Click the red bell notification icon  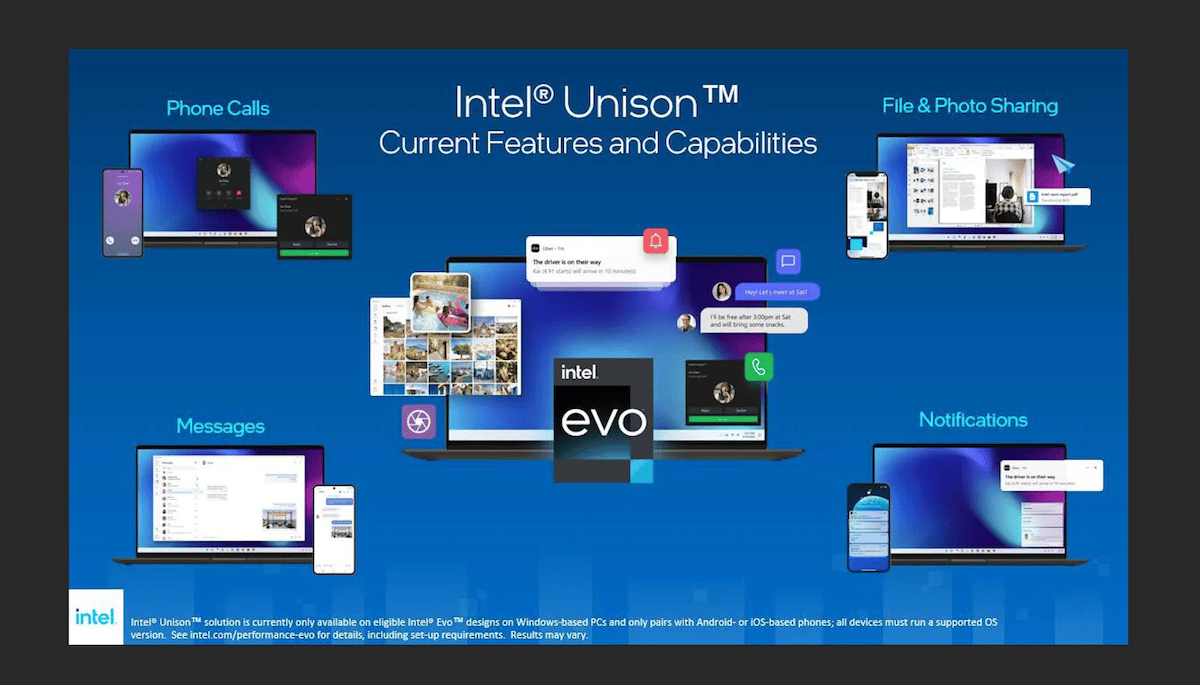pos(656,241)
